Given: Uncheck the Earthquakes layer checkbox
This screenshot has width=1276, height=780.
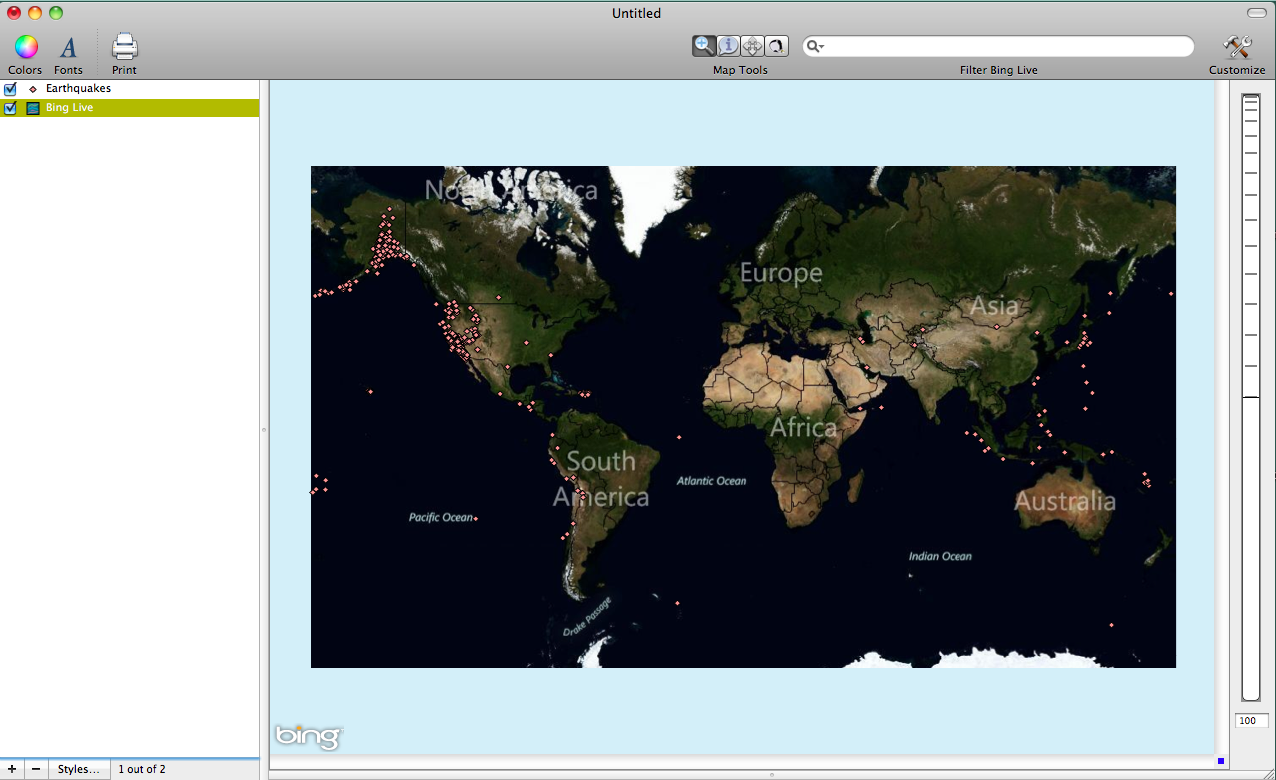Looking at the screenshot, I should [11, 89].
